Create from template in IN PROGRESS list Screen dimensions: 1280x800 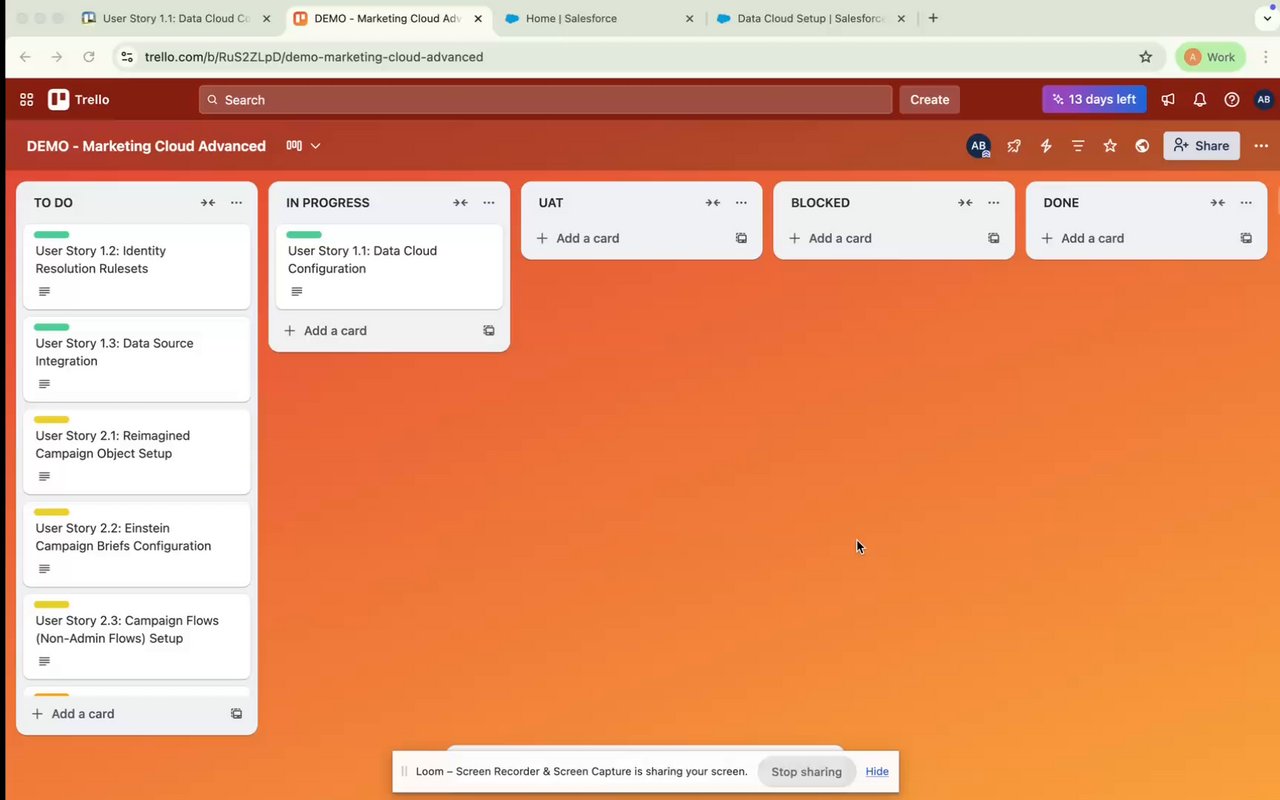(x=489, y=331)
